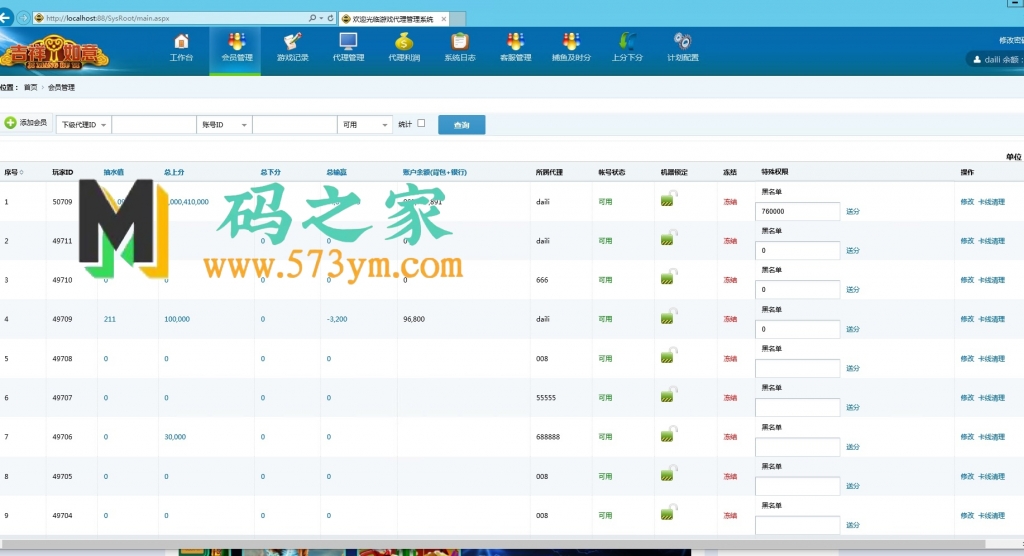Toggle the 统计 checkbox

pos(421,123)
